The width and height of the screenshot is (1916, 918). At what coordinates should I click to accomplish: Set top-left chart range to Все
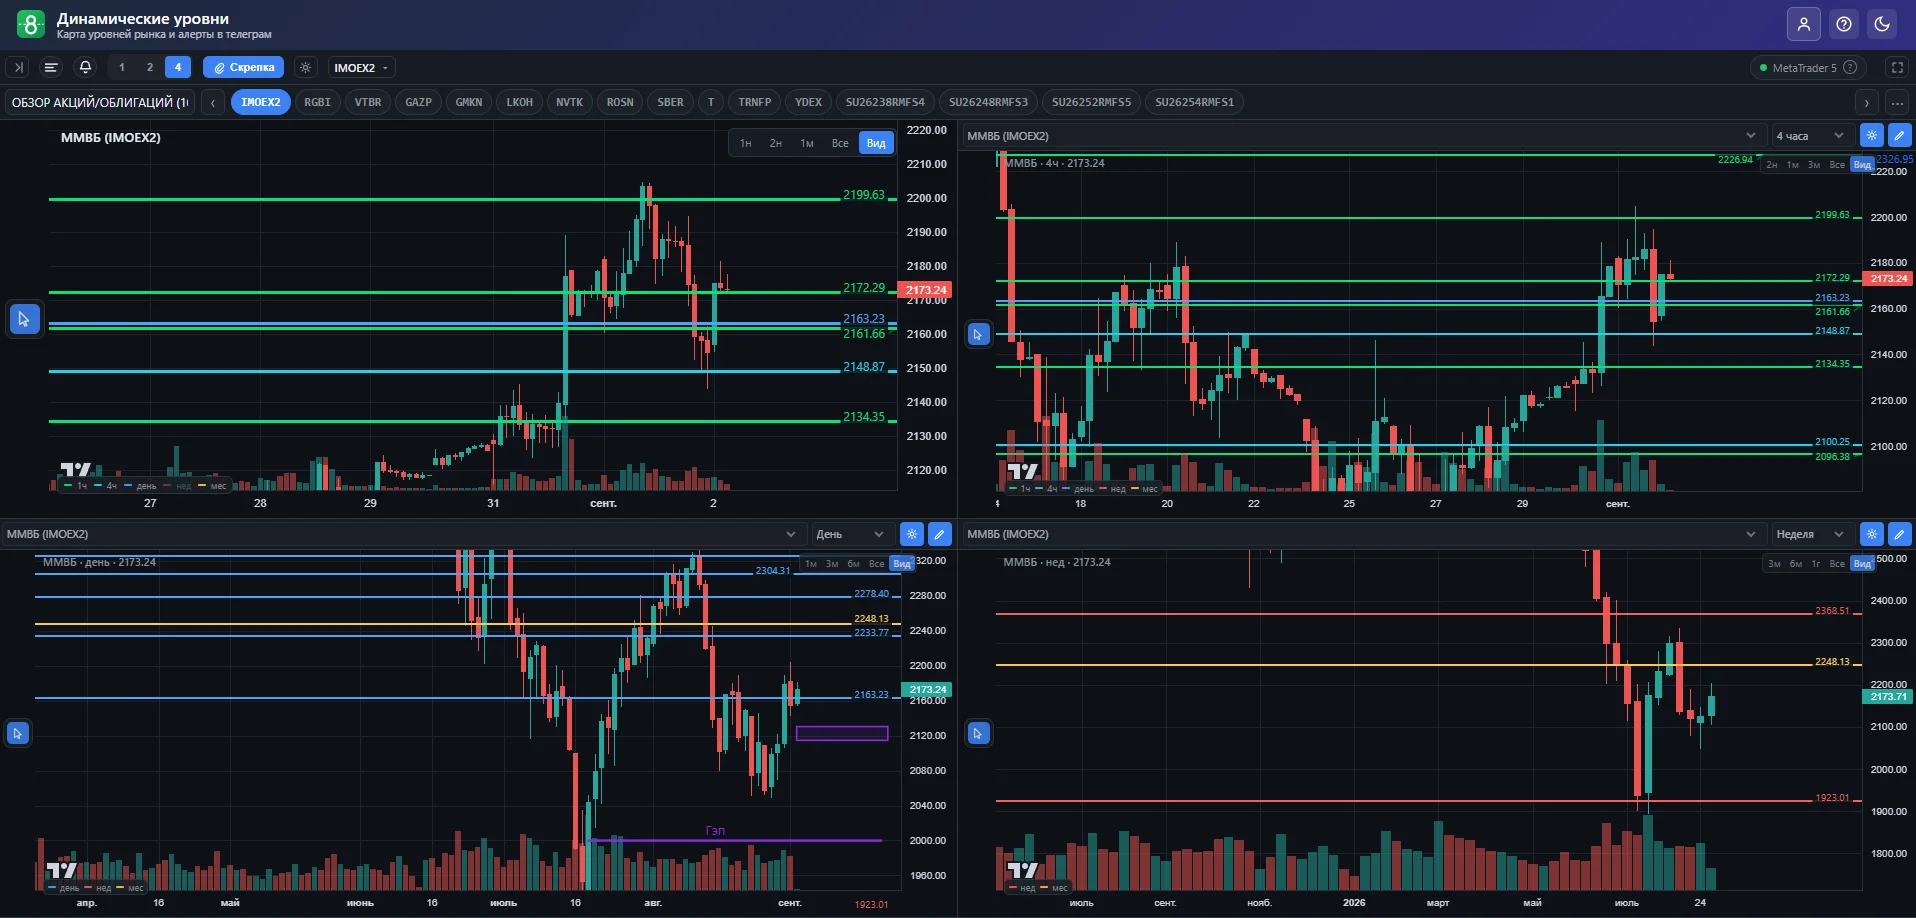840,143
